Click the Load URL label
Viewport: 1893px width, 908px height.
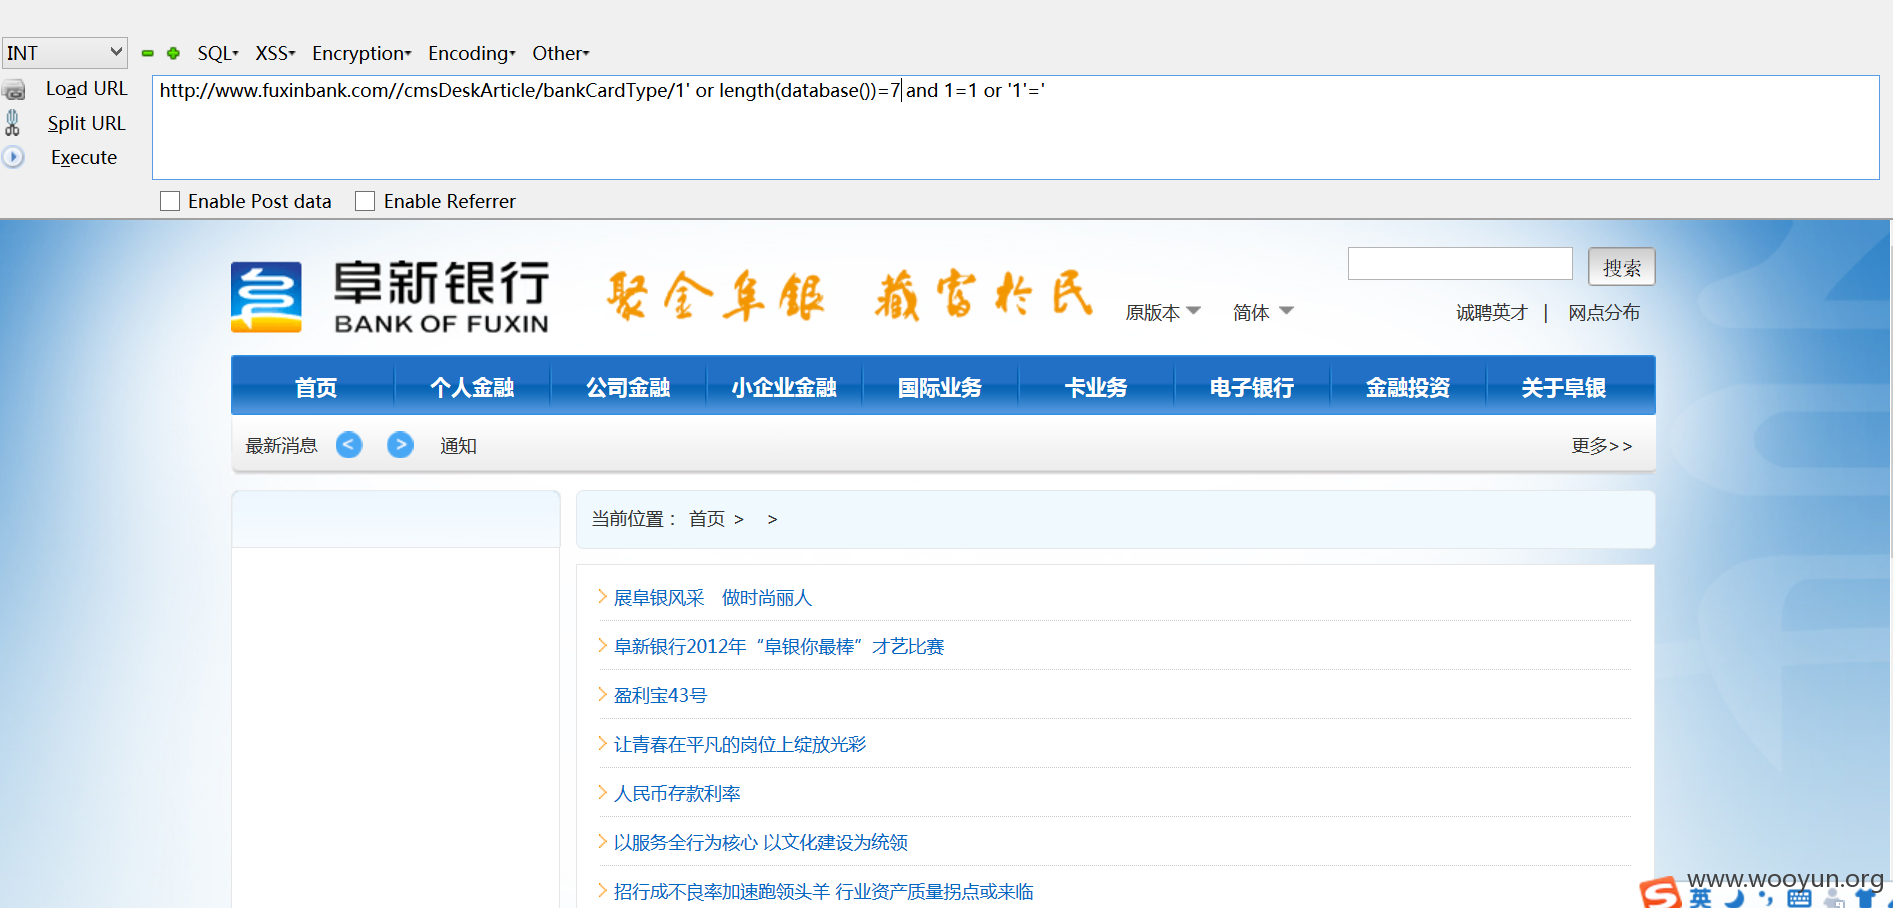tap(87, 89)
